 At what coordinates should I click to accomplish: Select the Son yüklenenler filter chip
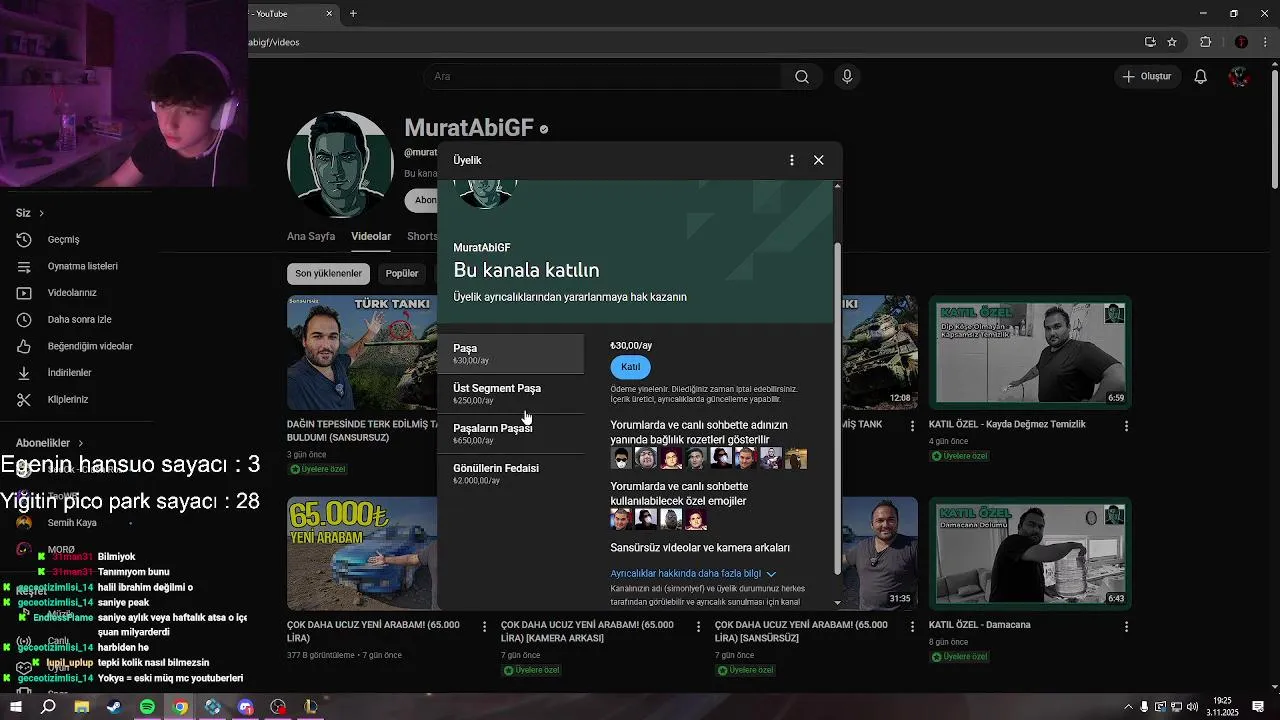tap(328, 274)
